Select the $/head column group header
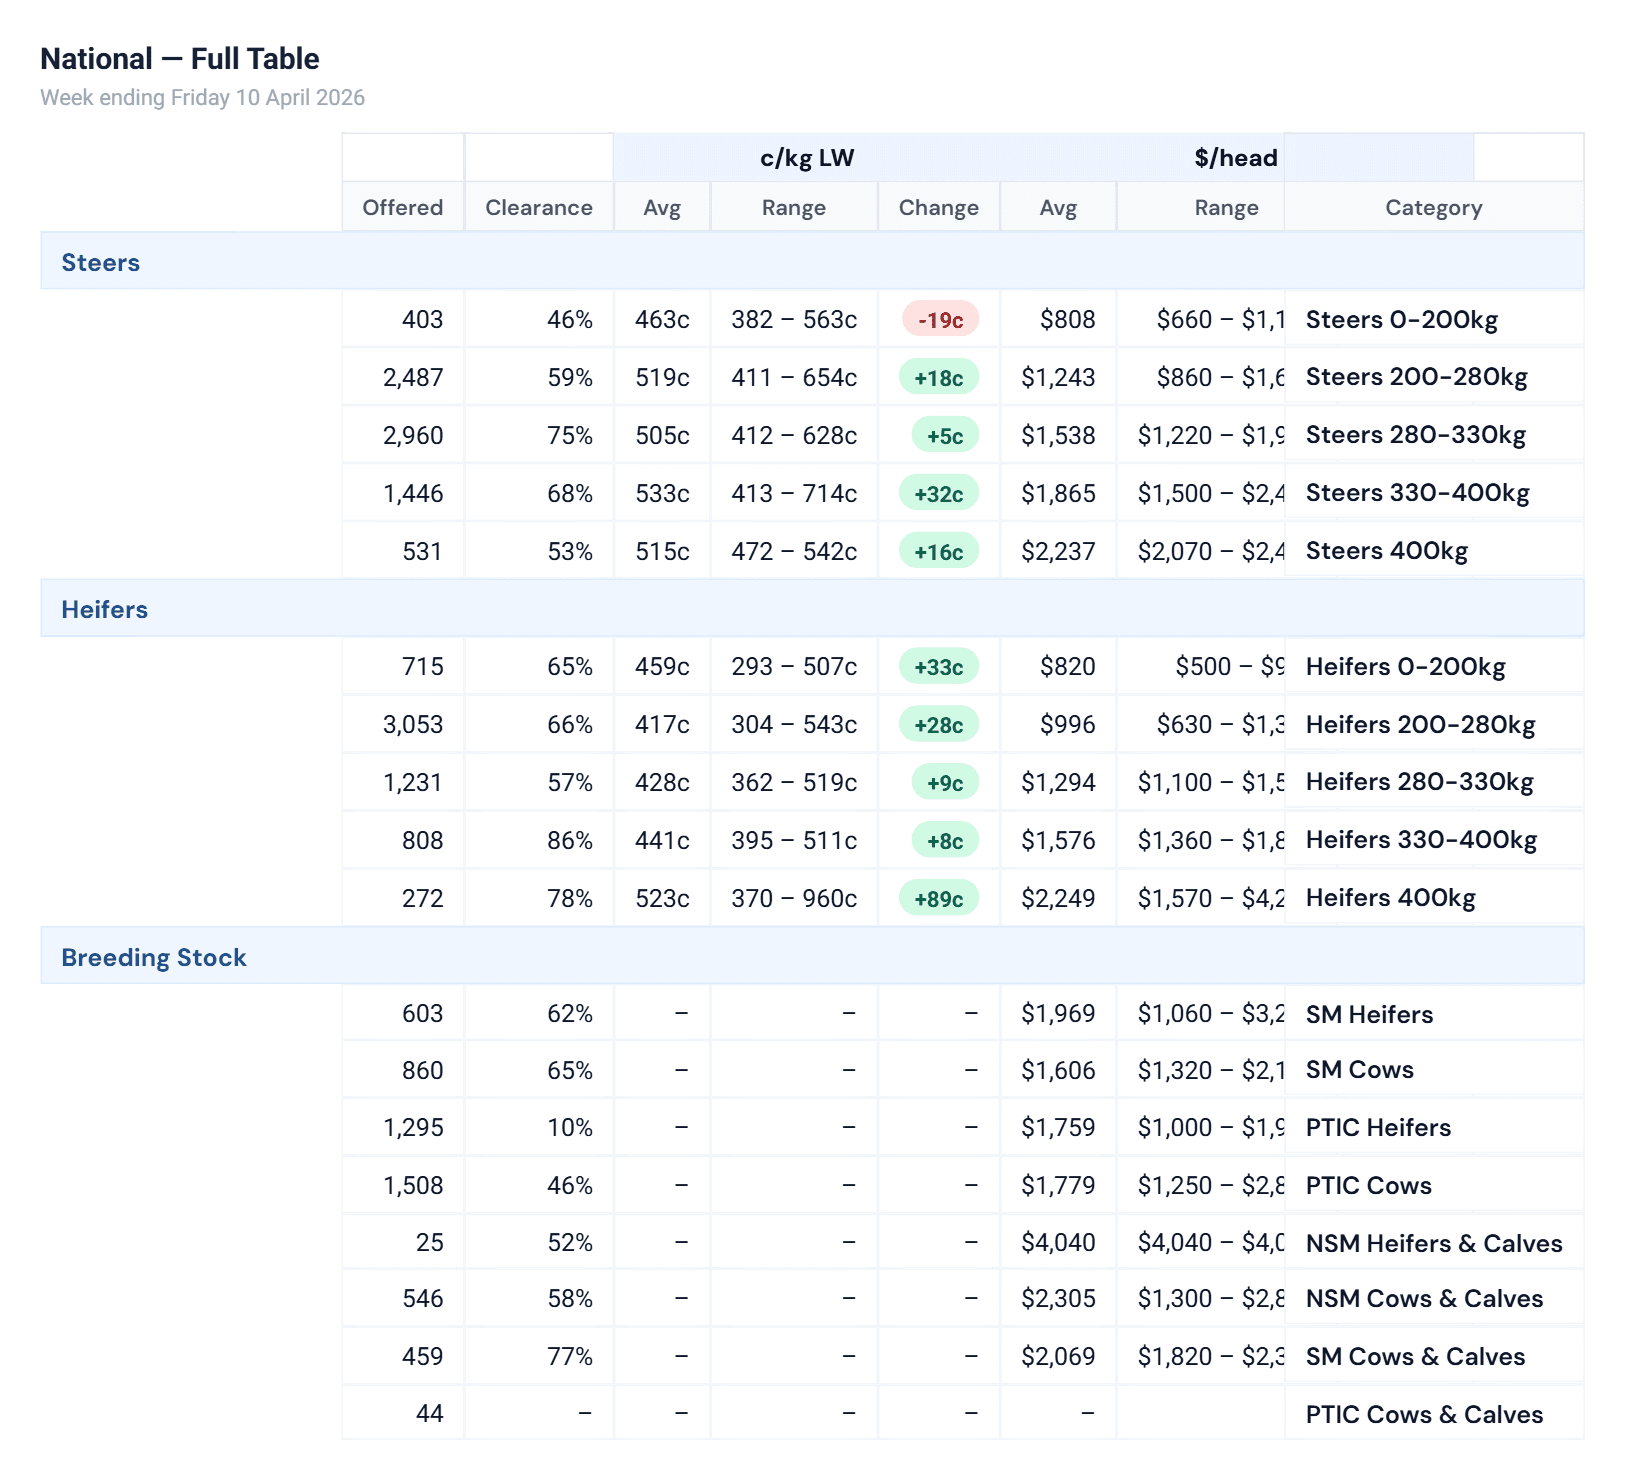1626x1482 pixels. click(x=1234, y=157)
